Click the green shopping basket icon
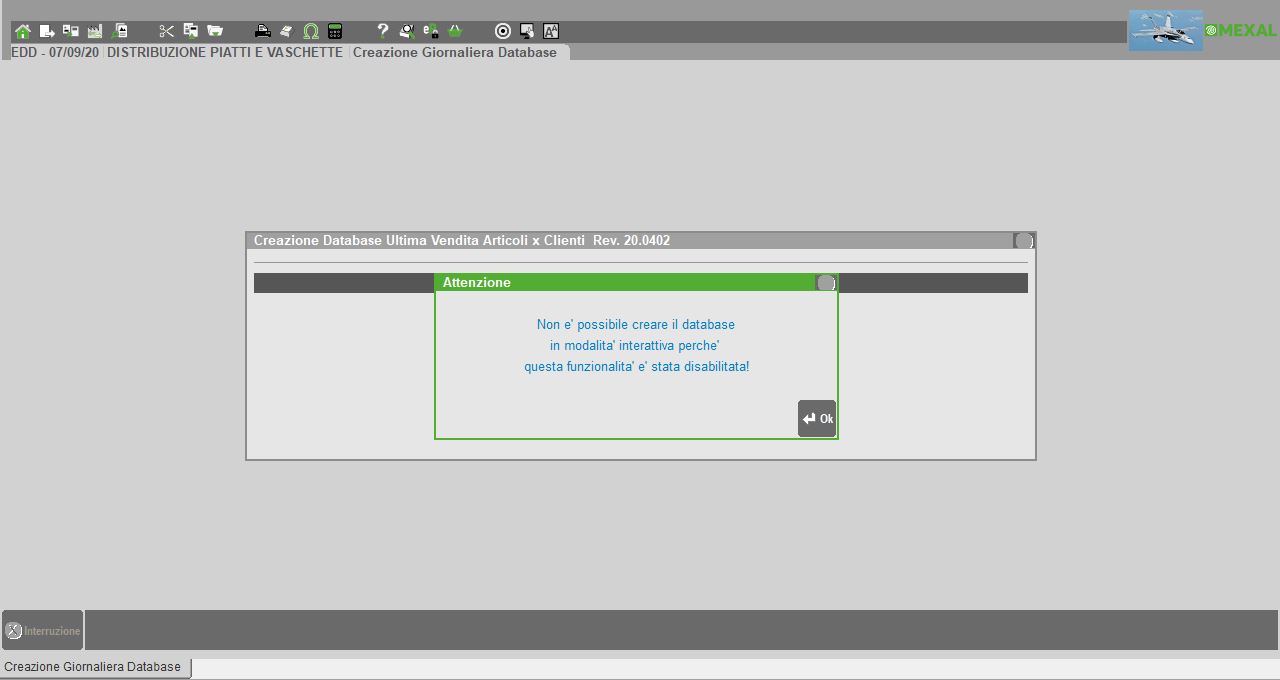1280x680 pixels. [455, 31]
